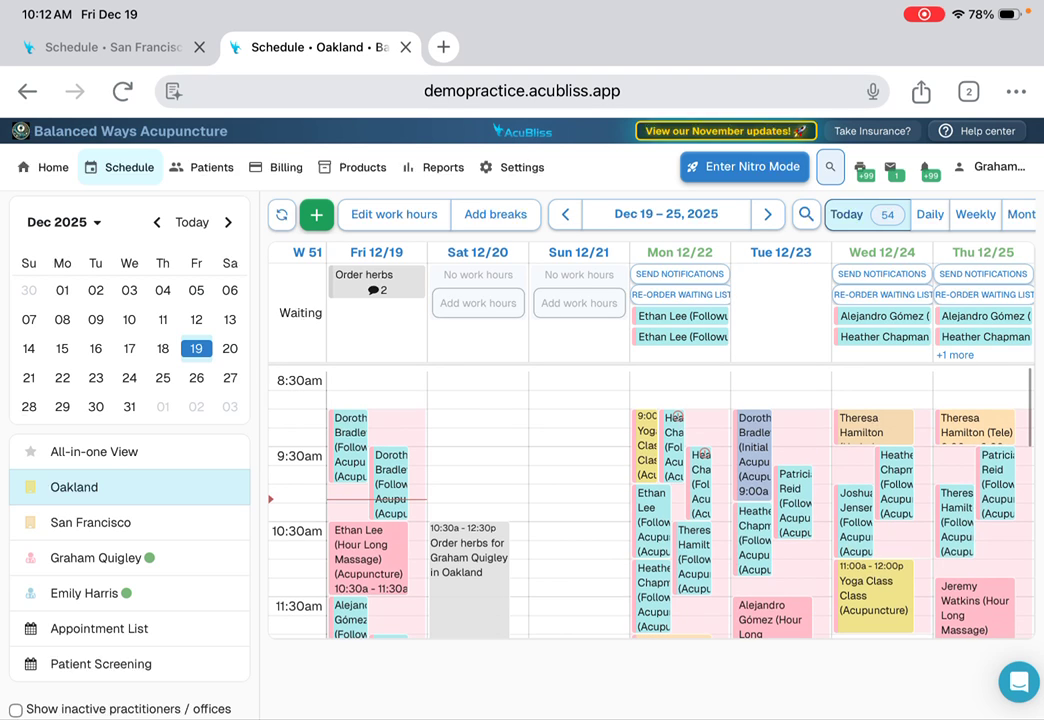Open the Billing menu

(x=276, y=167)
